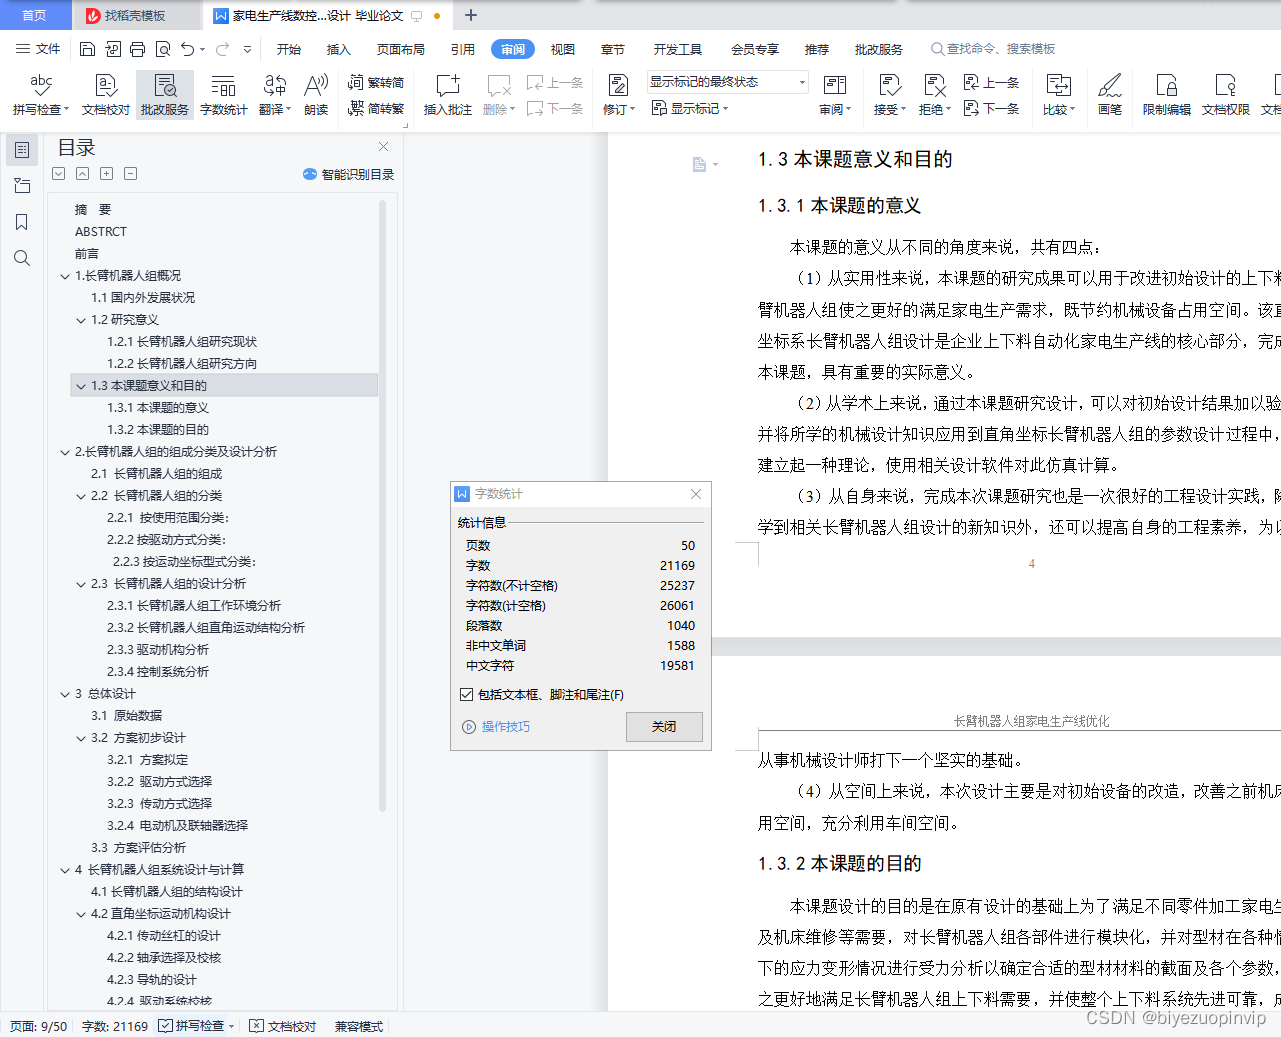Open the search icon in left sidebar
Image resolution: width=1281 pixels, height=1037 pixels.
click(22, 258)
